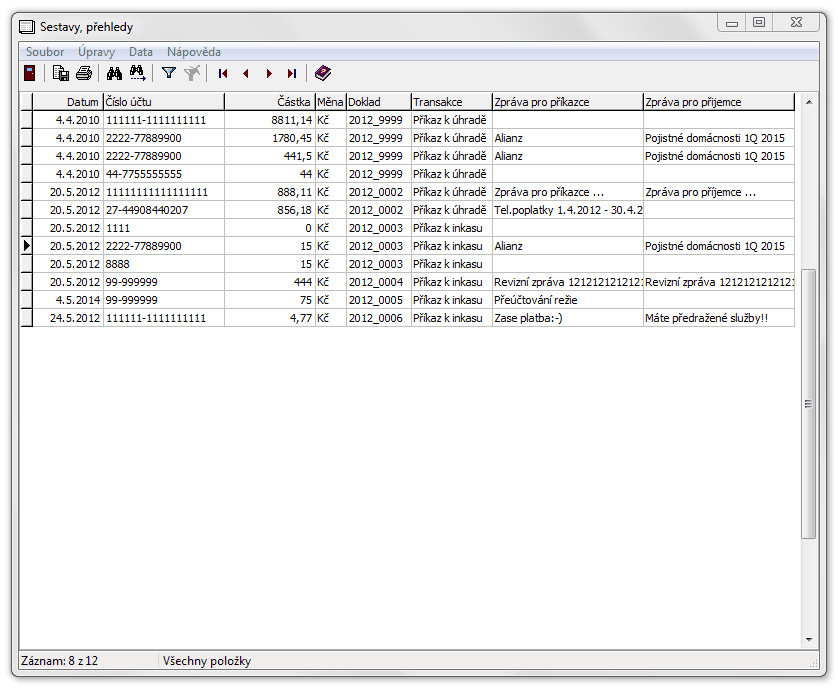This screenshot has height=690, width=838.
Task: Open the Data menu
Action: (141, 52)
